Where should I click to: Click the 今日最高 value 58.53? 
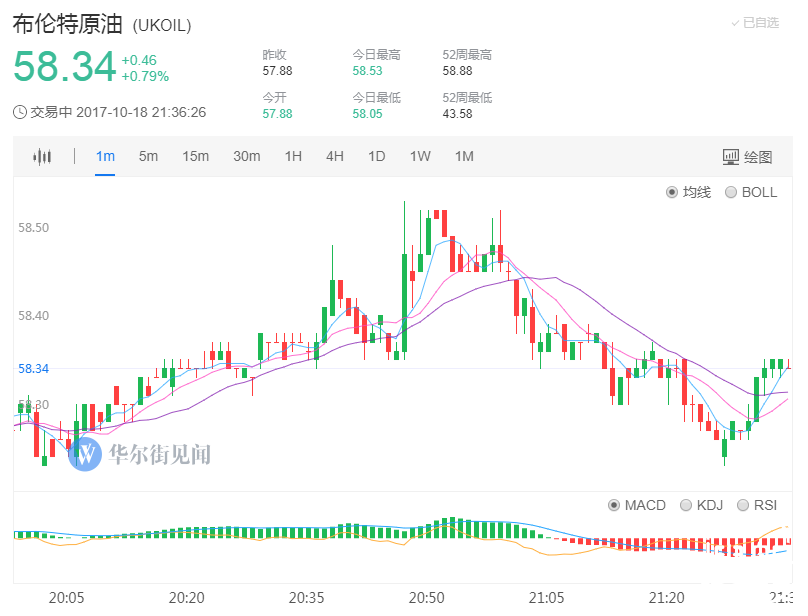[367, 71]
